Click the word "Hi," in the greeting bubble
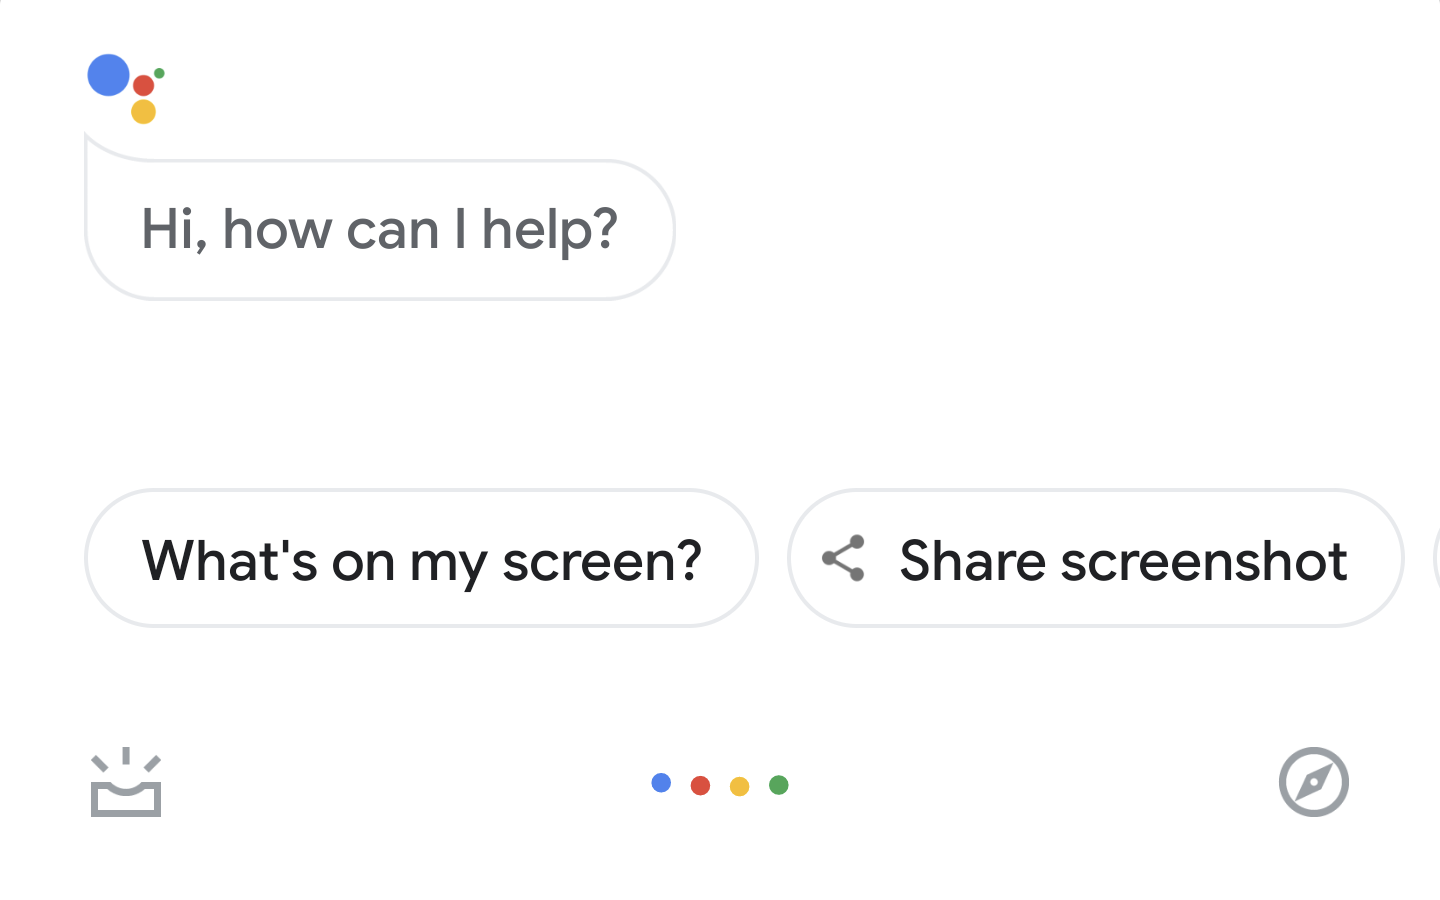This screenshot has height=900, width=1440. pyautogui.click(x=174, y=230)
